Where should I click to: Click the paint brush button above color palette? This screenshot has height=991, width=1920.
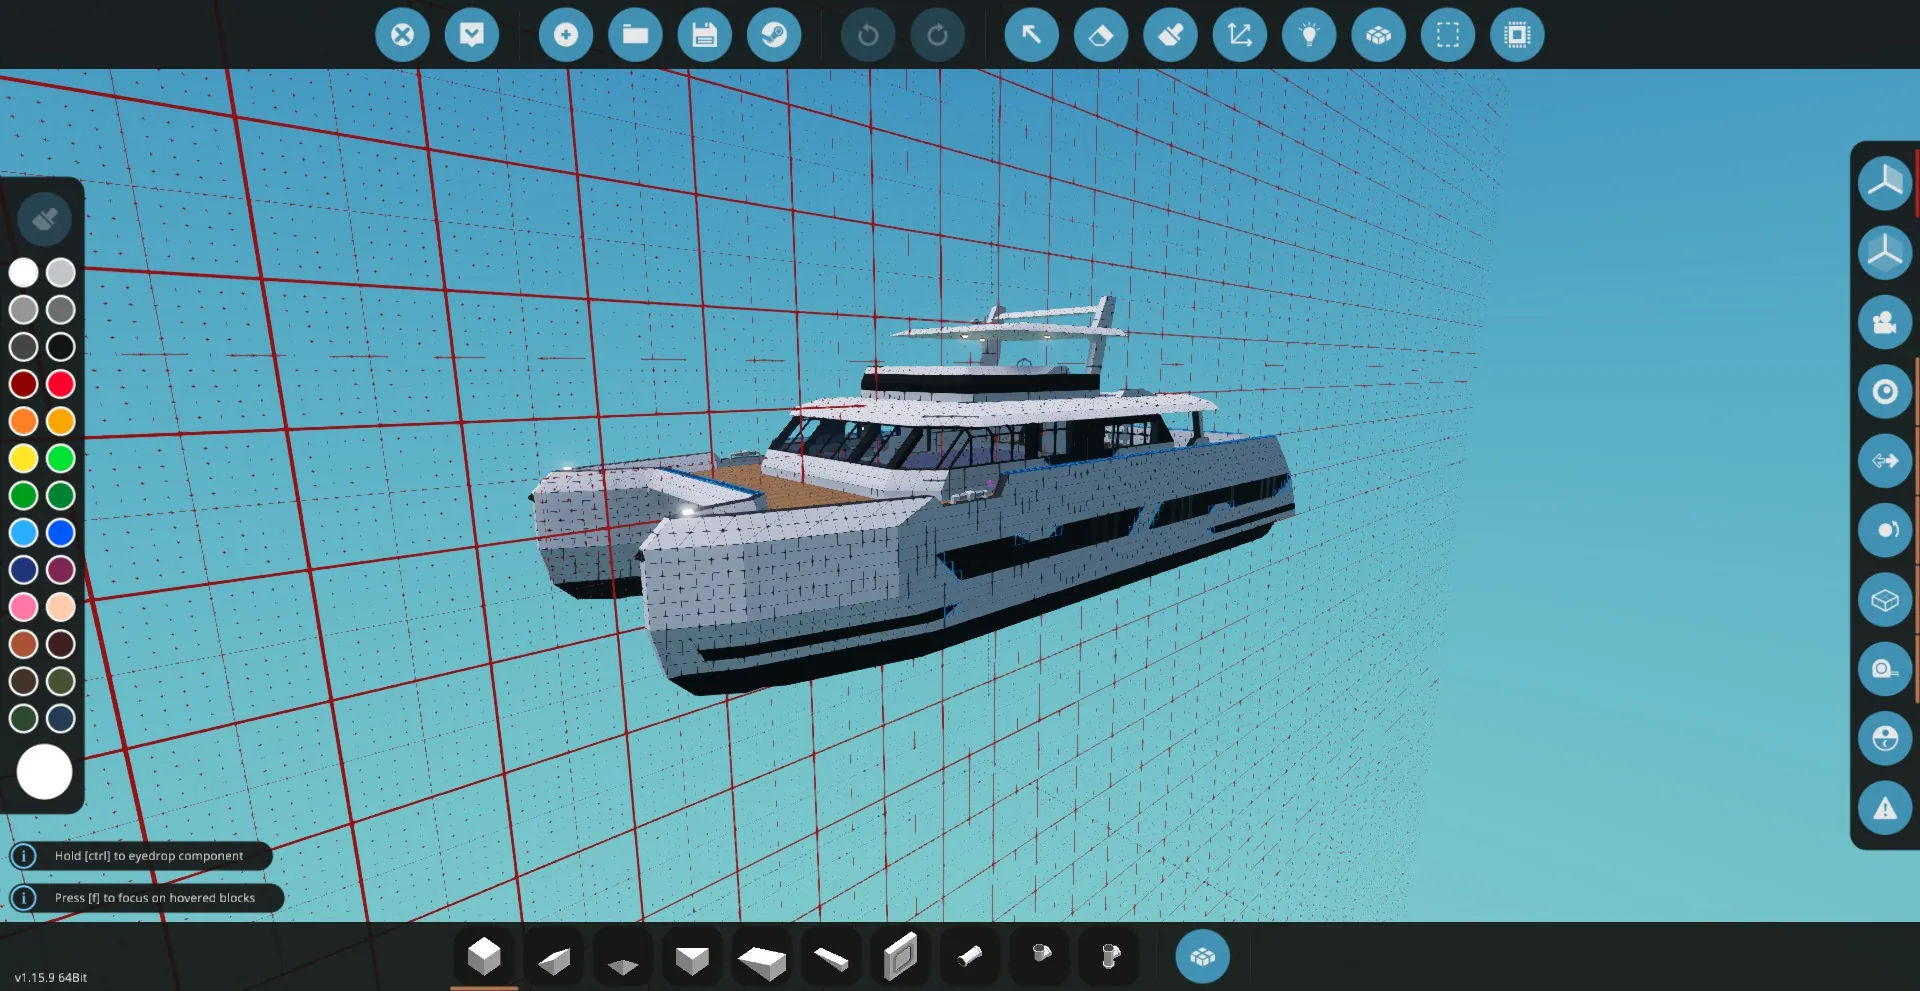[44, 219]
